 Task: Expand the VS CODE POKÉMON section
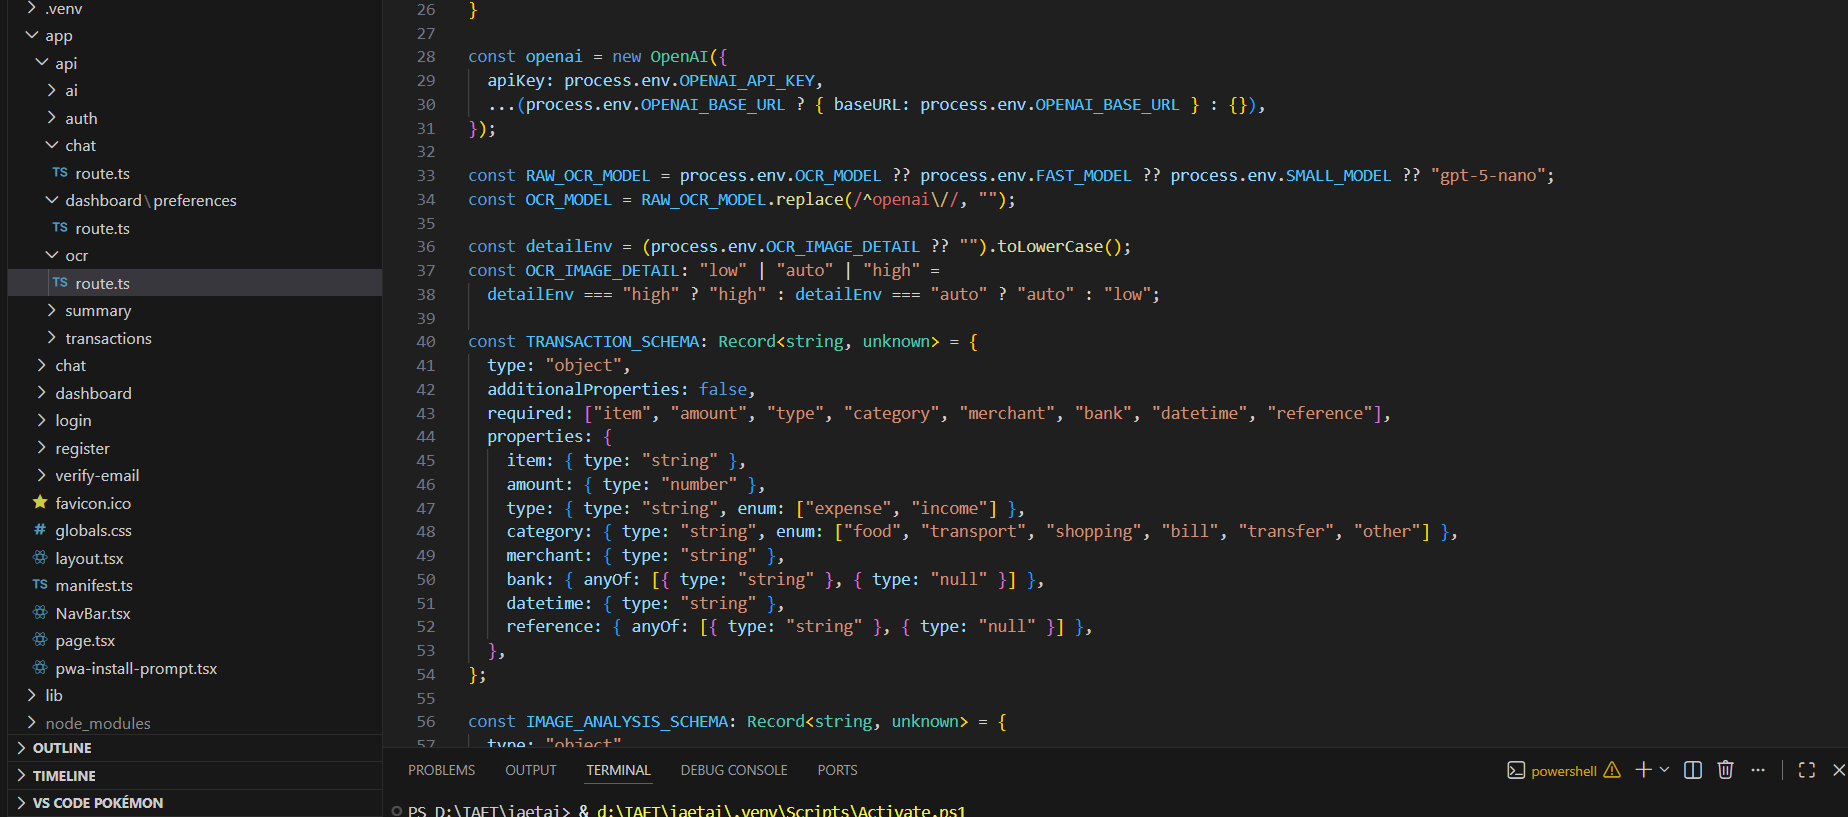click(195, 803)
